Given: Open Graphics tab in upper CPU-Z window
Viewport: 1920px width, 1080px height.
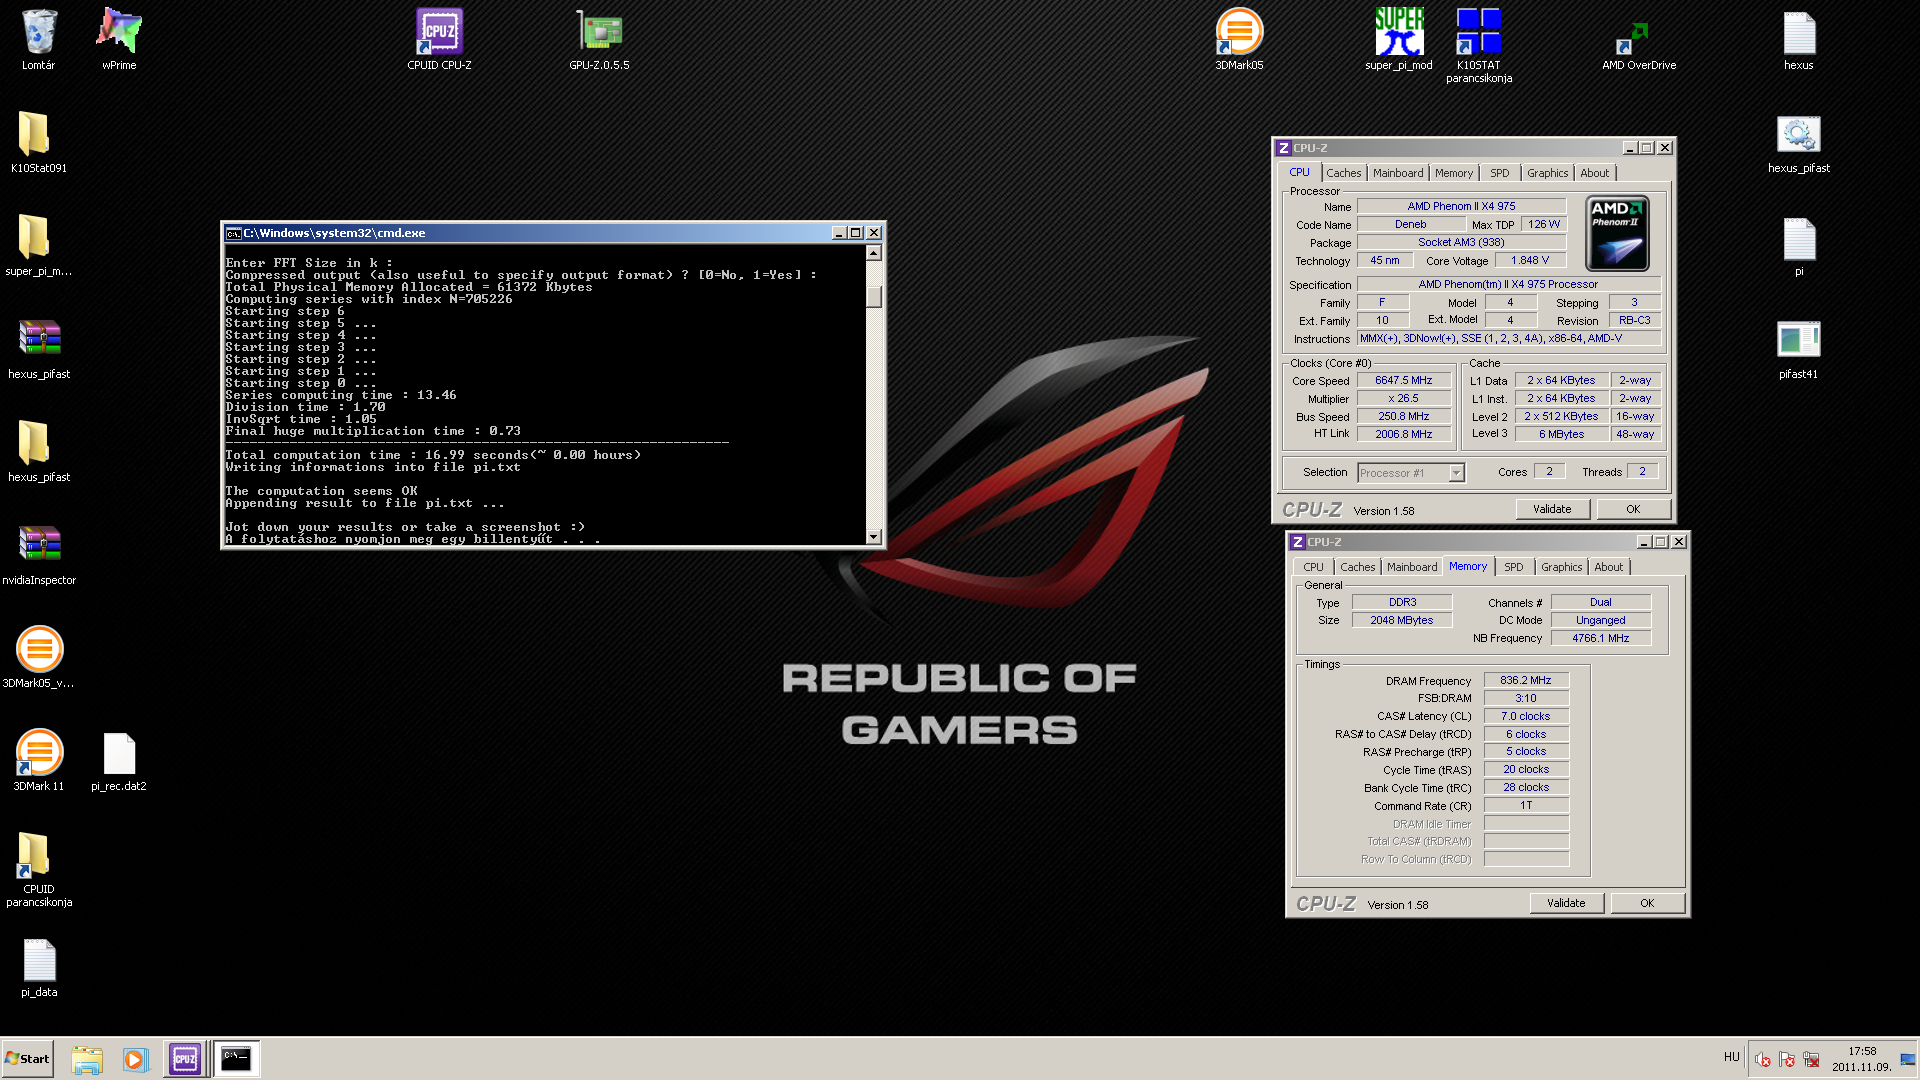Looking at the screenshot, I should [1547, 173].
